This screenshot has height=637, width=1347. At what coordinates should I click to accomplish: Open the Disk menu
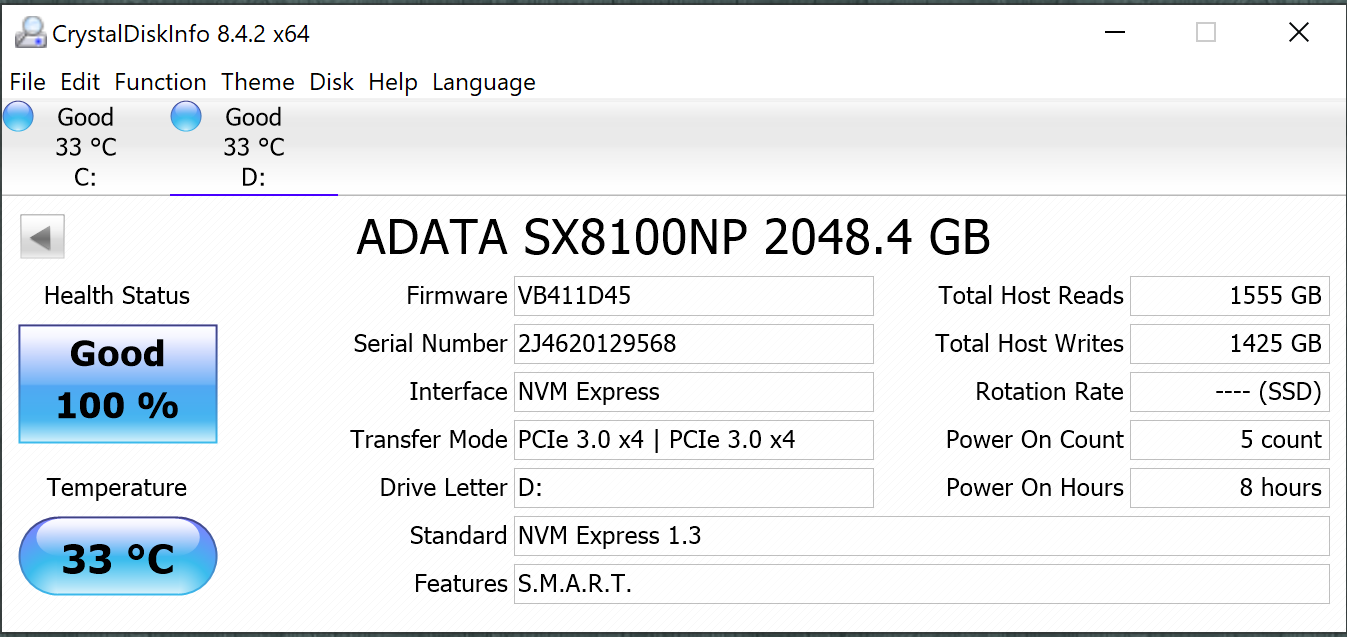click(331, 82)
